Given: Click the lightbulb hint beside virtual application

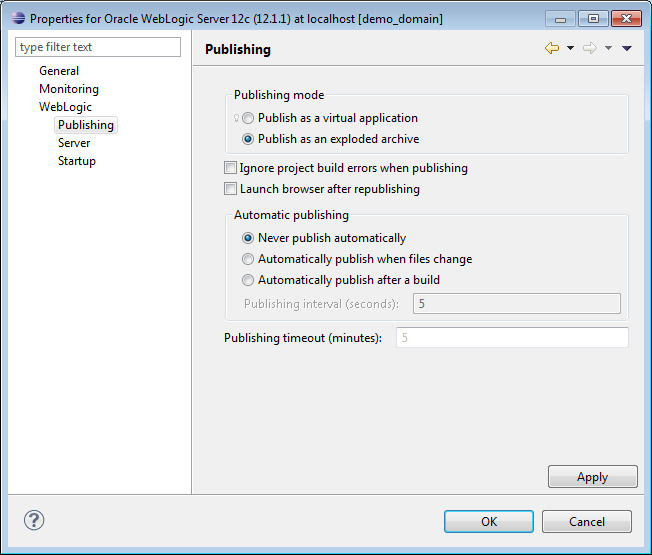Looking at the screenshot, I should [x=236, y=118].
